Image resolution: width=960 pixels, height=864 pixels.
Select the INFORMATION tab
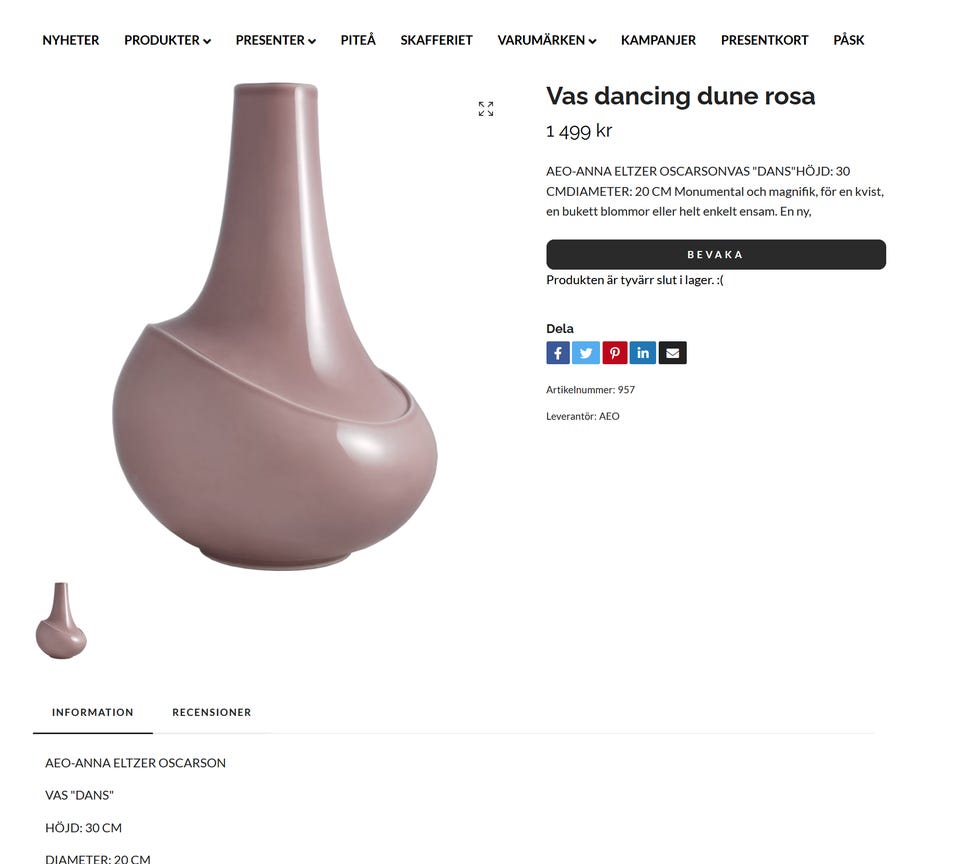click(x=92, y=712)
